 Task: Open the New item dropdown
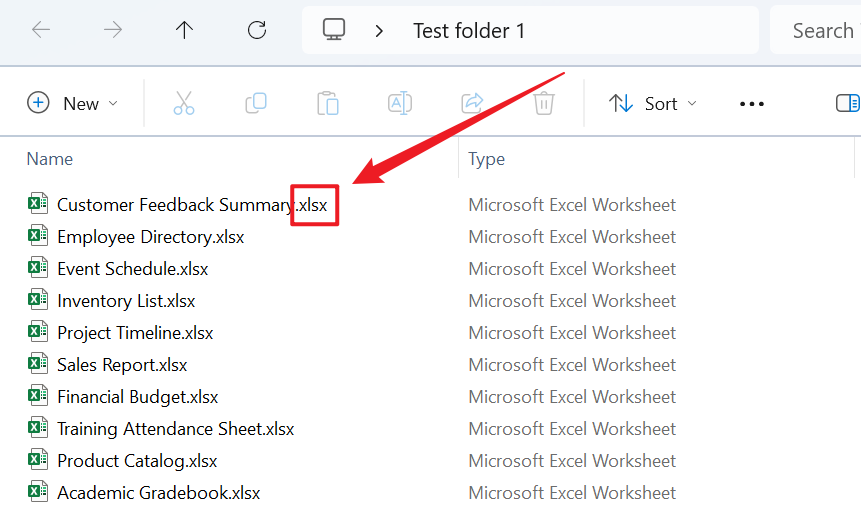click(73, 103)
